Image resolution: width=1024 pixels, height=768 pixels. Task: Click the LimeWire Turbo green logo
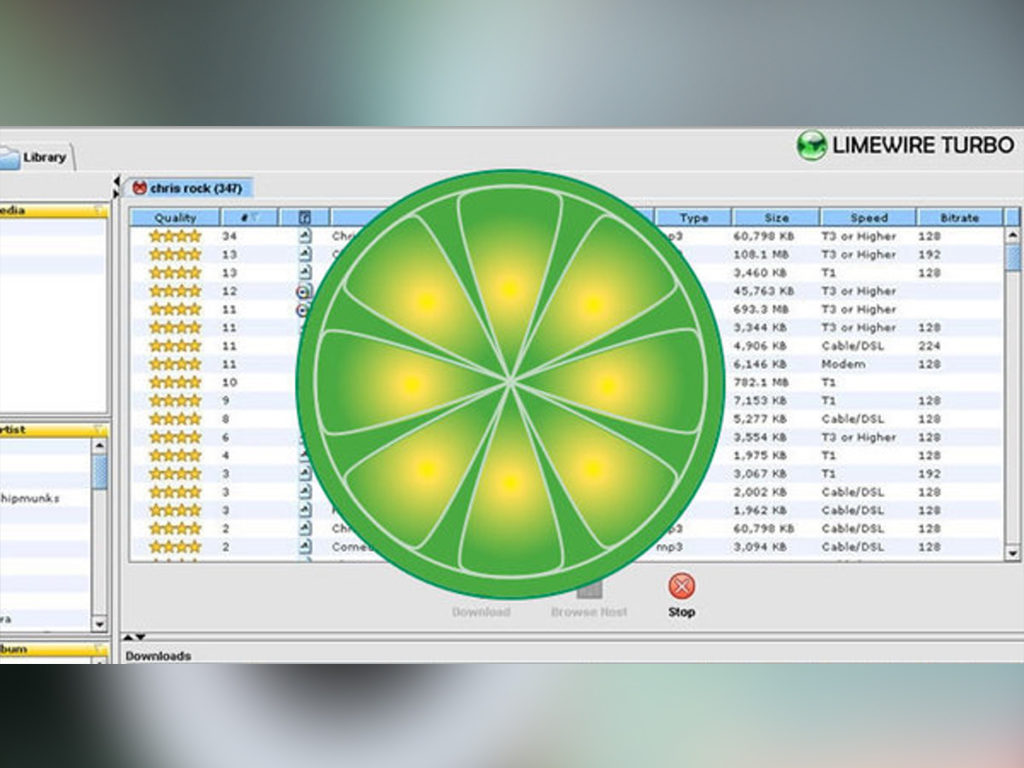pyautogui.click(x=811, y=146)
